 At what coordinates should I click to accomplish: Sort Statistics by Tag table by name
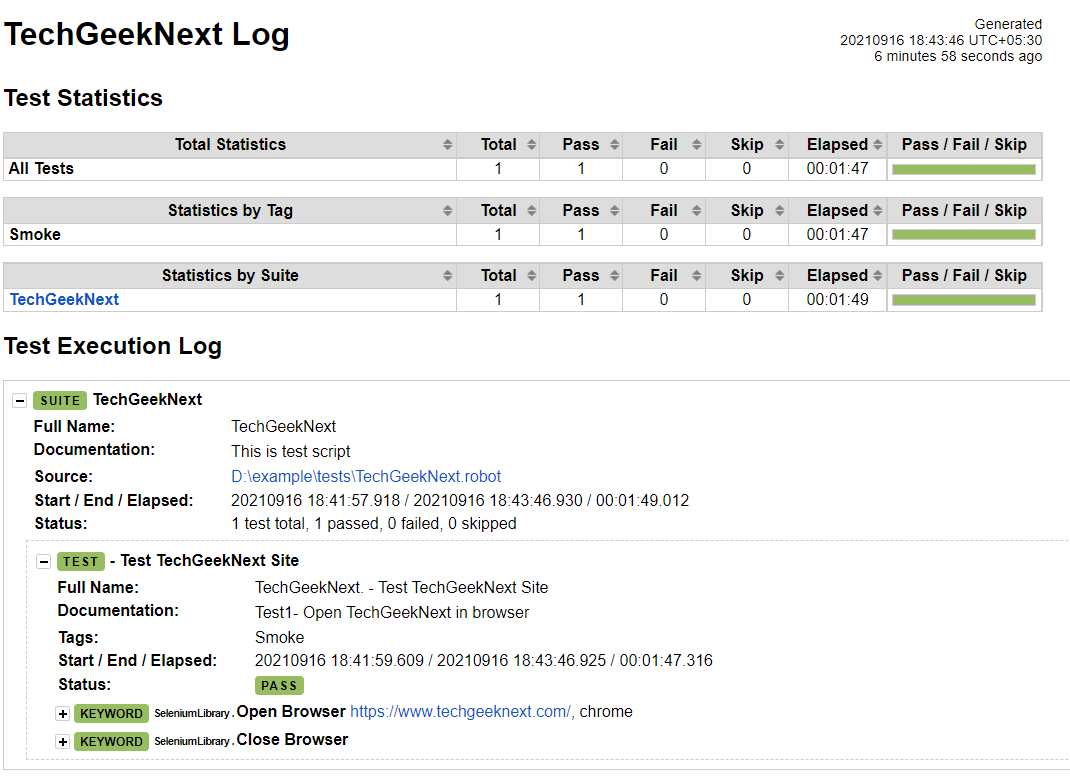(447, 211)
